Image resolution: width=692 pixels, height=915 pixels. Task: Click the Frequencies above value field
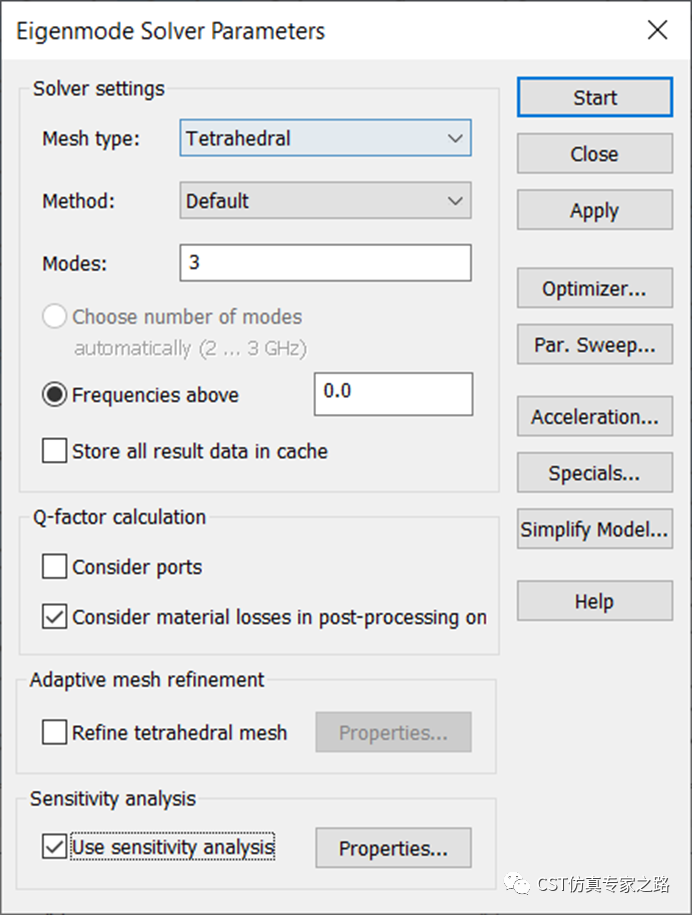coord(393,394)
